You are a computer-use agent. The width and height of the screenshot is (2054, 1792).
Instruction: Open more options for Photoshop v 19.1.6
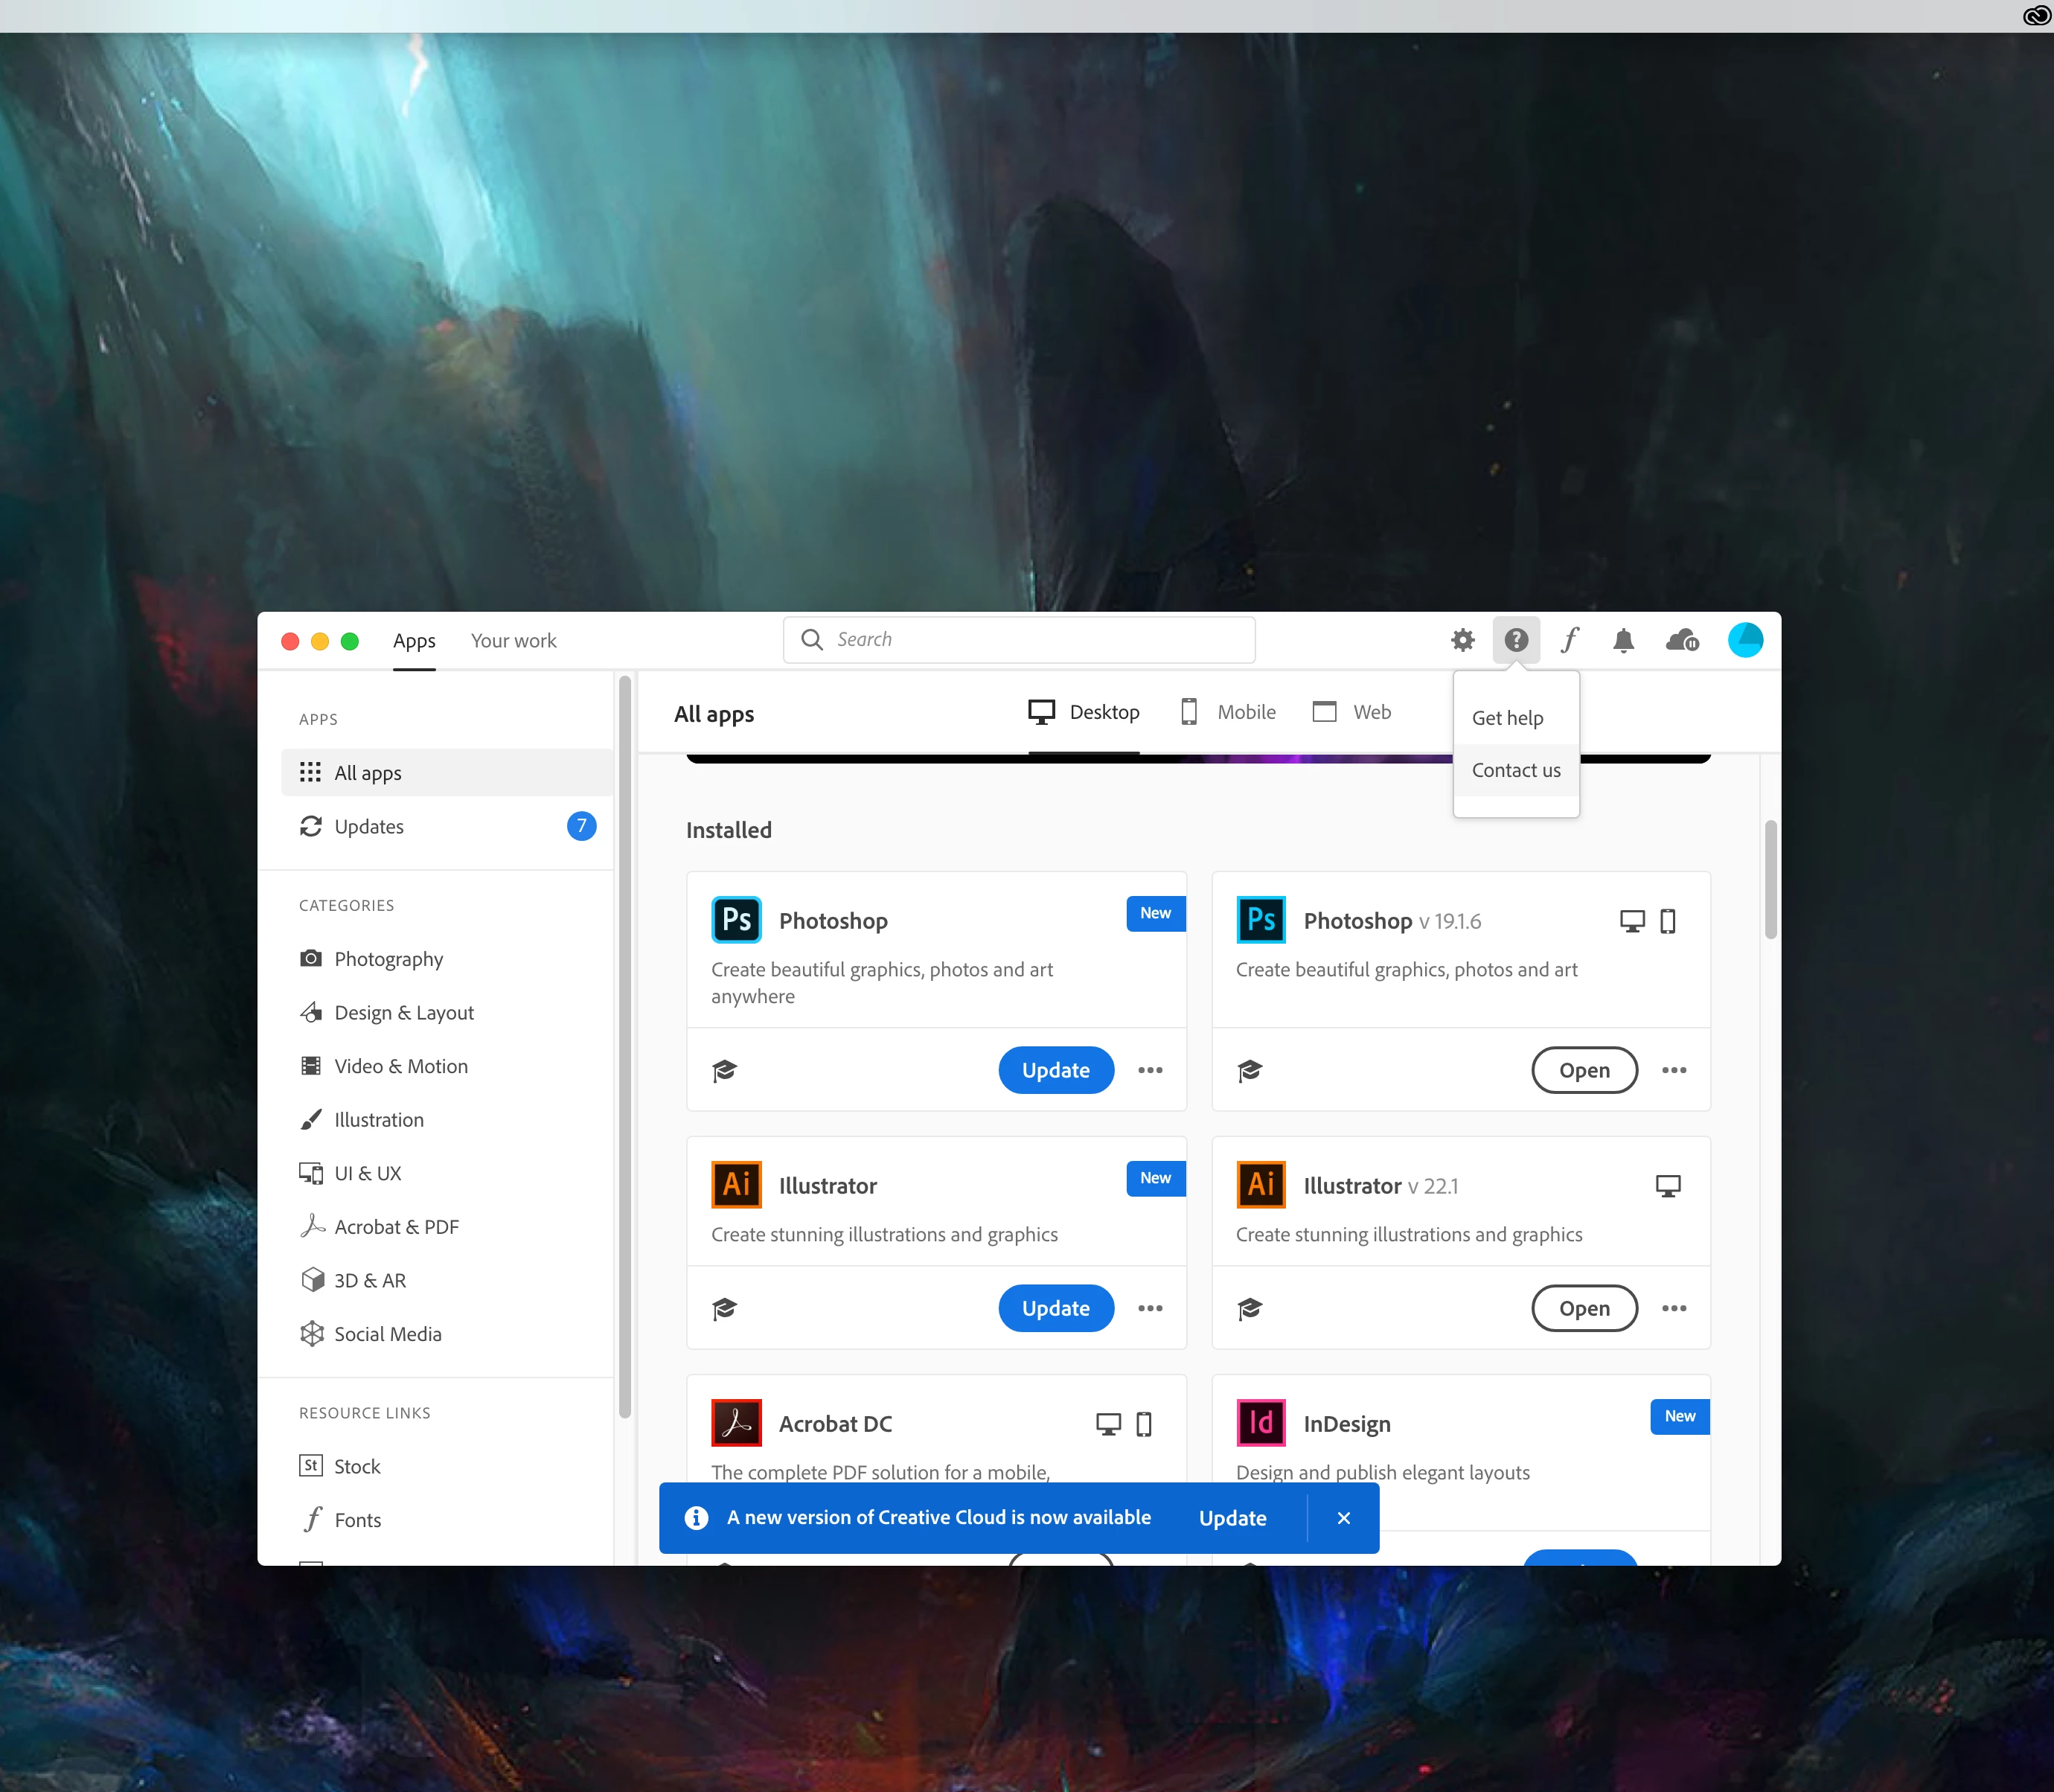coord(1674,1070)
